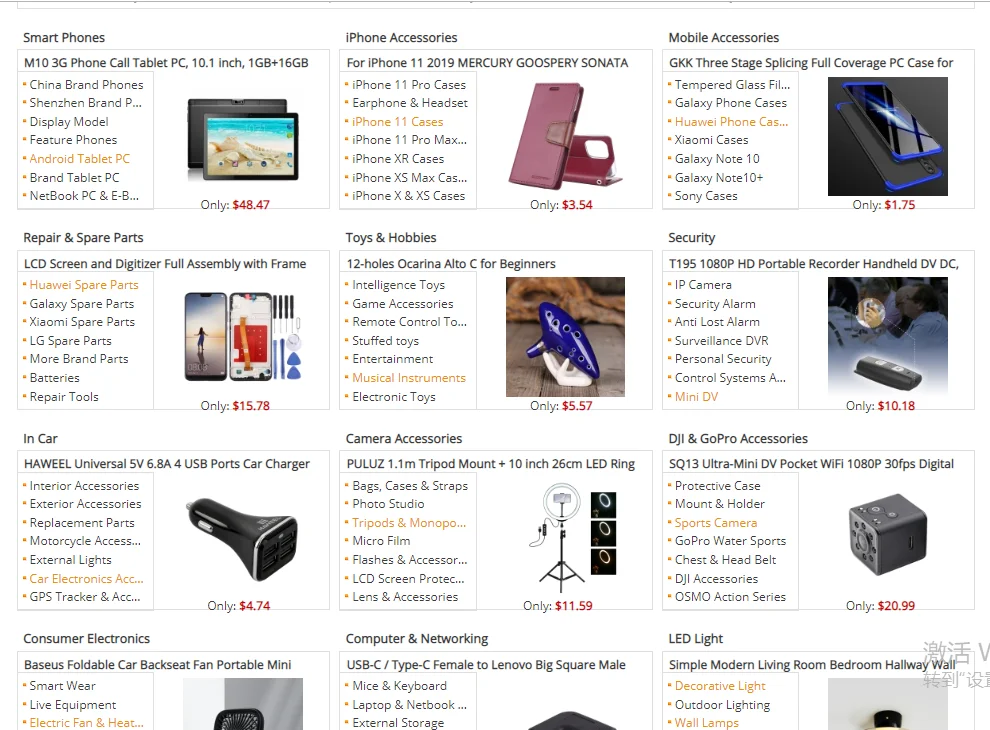The image size is (990, 730).
Task: Click the maroon iPhone 11 wallet case image
Action: point(565,136)
